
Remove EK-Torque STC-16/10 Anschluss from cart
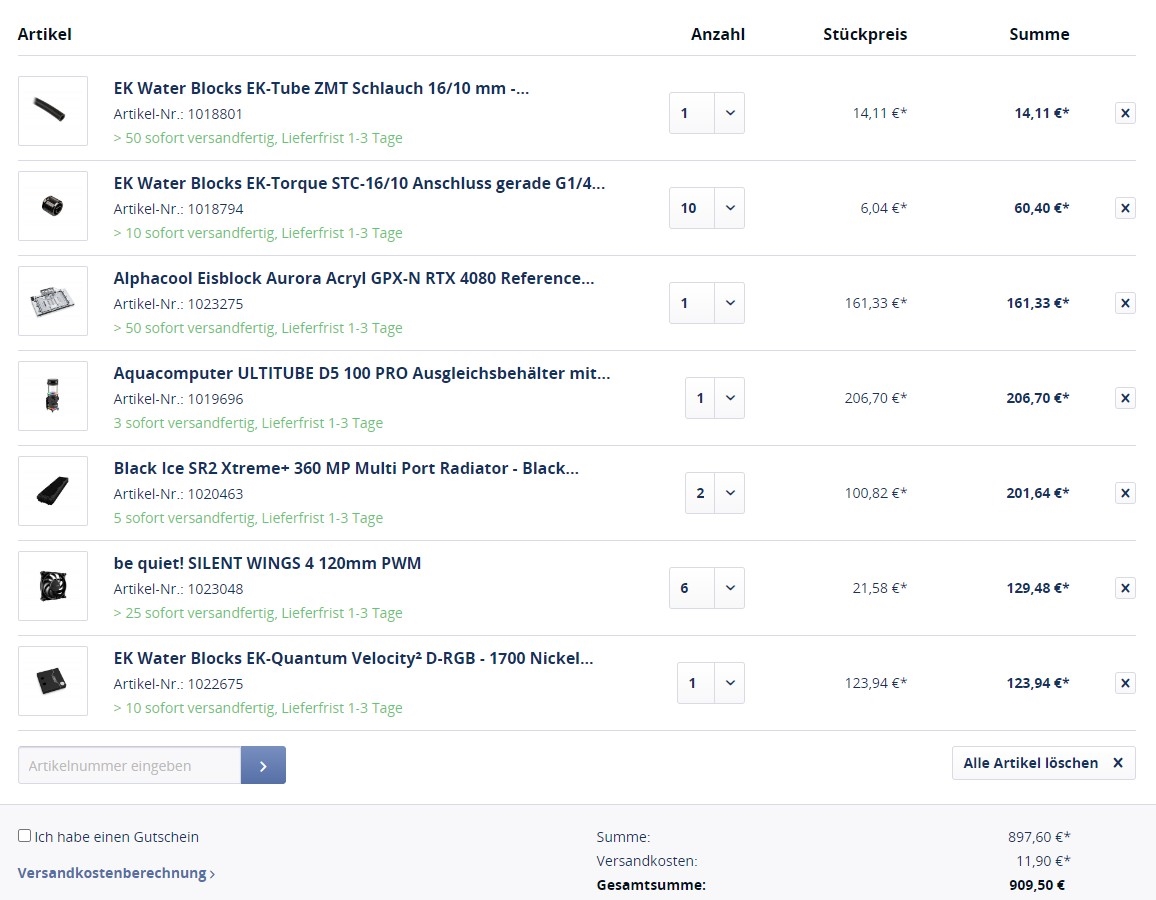(x=1125, y=208)
